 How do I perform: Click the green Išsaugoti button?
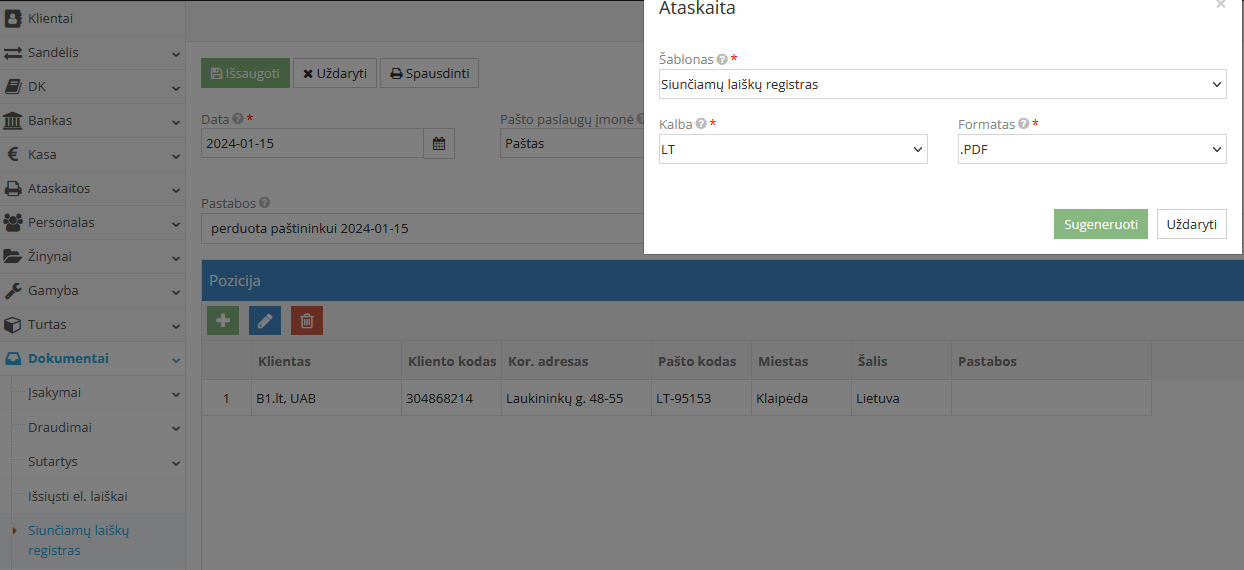click(245, 73)
